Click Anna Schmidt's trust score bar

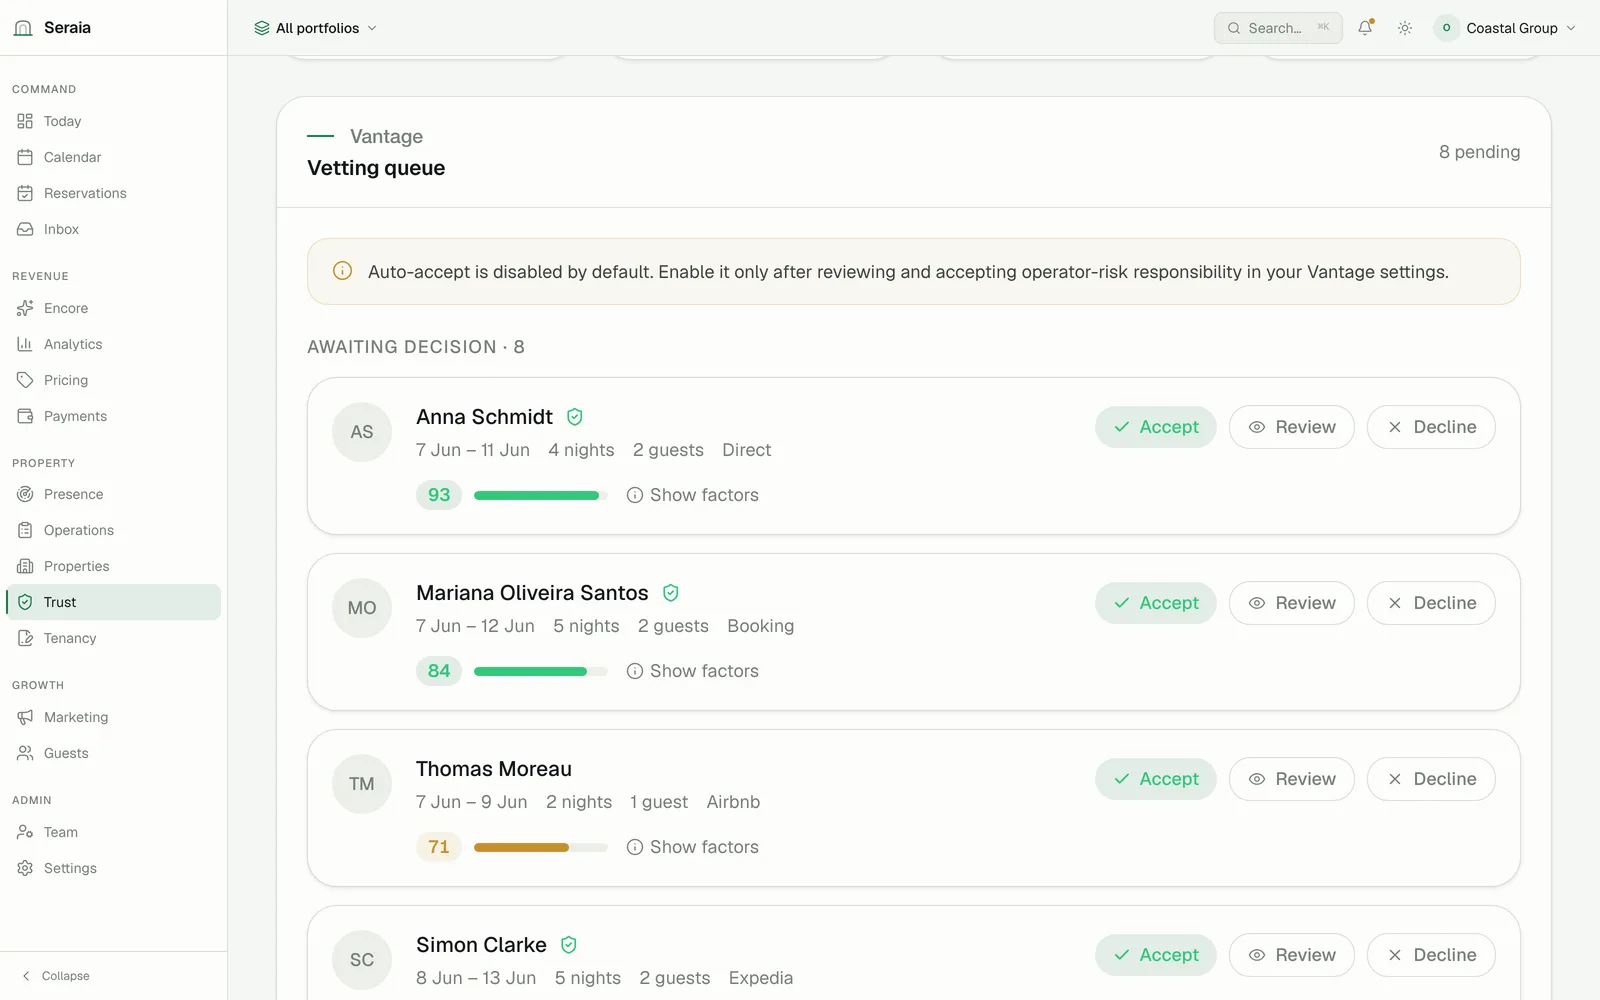(541, 495)
